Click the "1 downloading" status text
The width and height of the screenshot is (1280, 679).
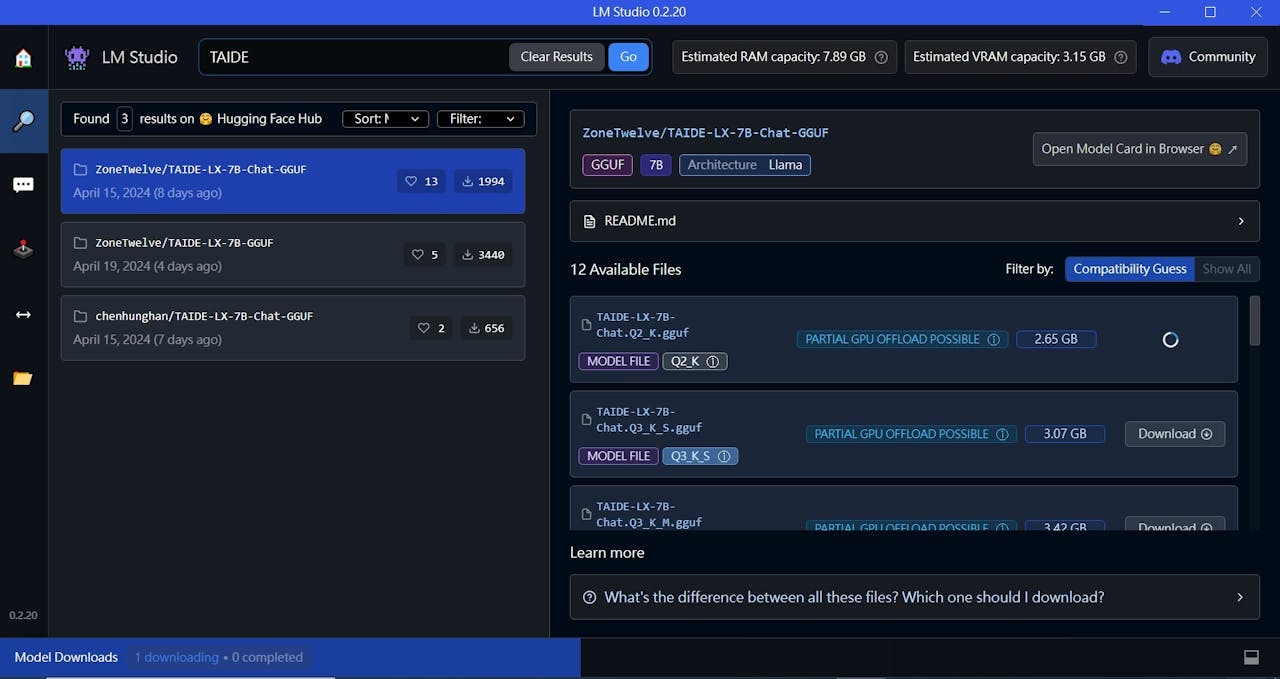[177, 657]
